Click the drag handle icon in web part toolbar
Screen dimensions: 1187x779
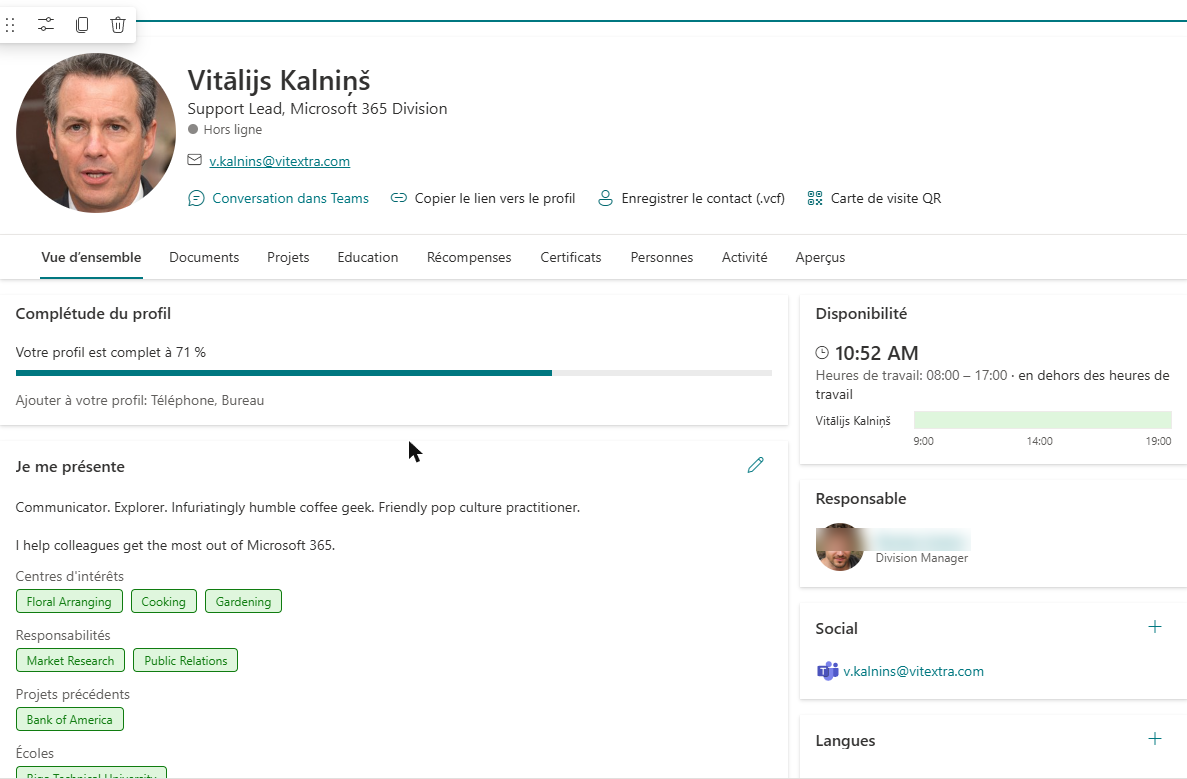point(10,25)
